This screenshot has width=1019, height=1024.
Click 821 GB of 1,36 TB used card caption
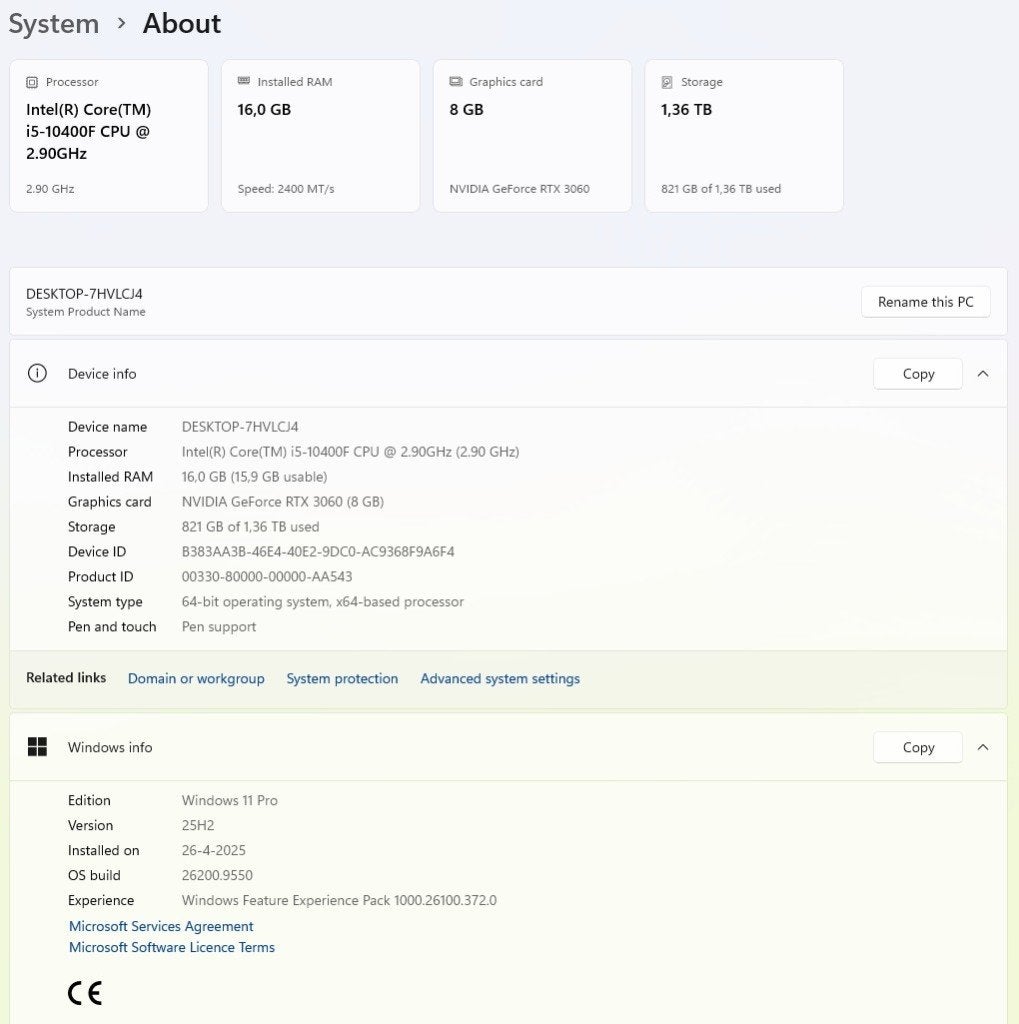click(x=720, y=189)
